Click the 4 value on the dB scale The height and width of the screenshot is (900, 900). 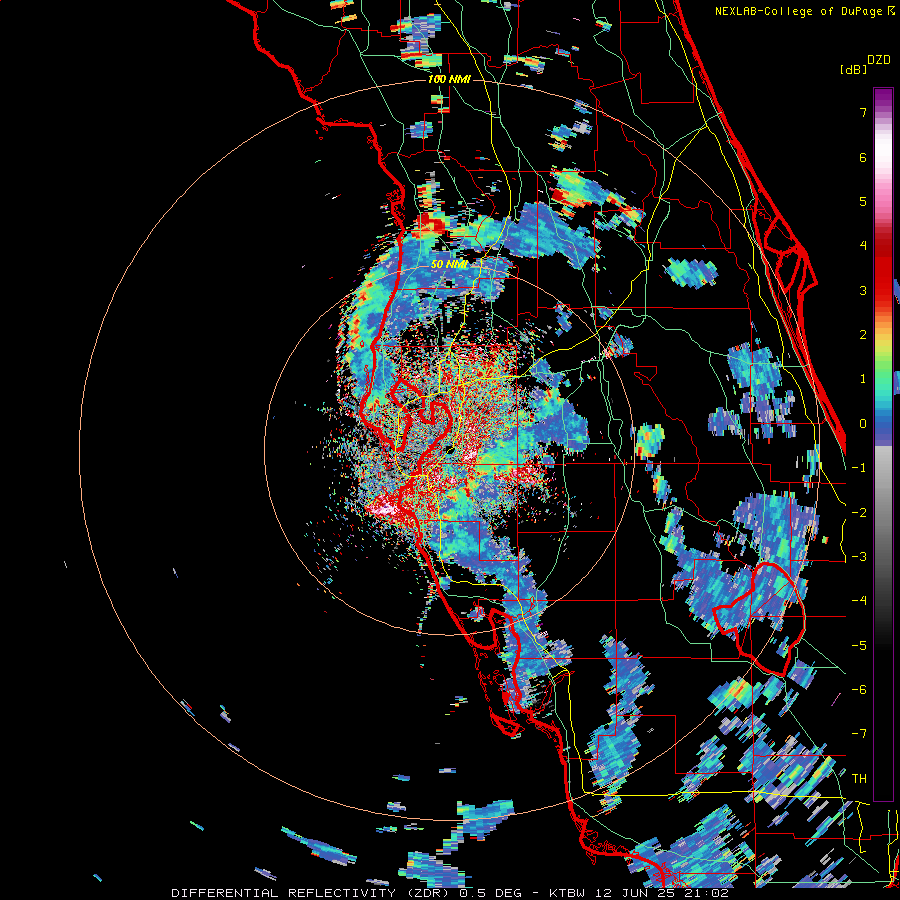pos(863,245)
